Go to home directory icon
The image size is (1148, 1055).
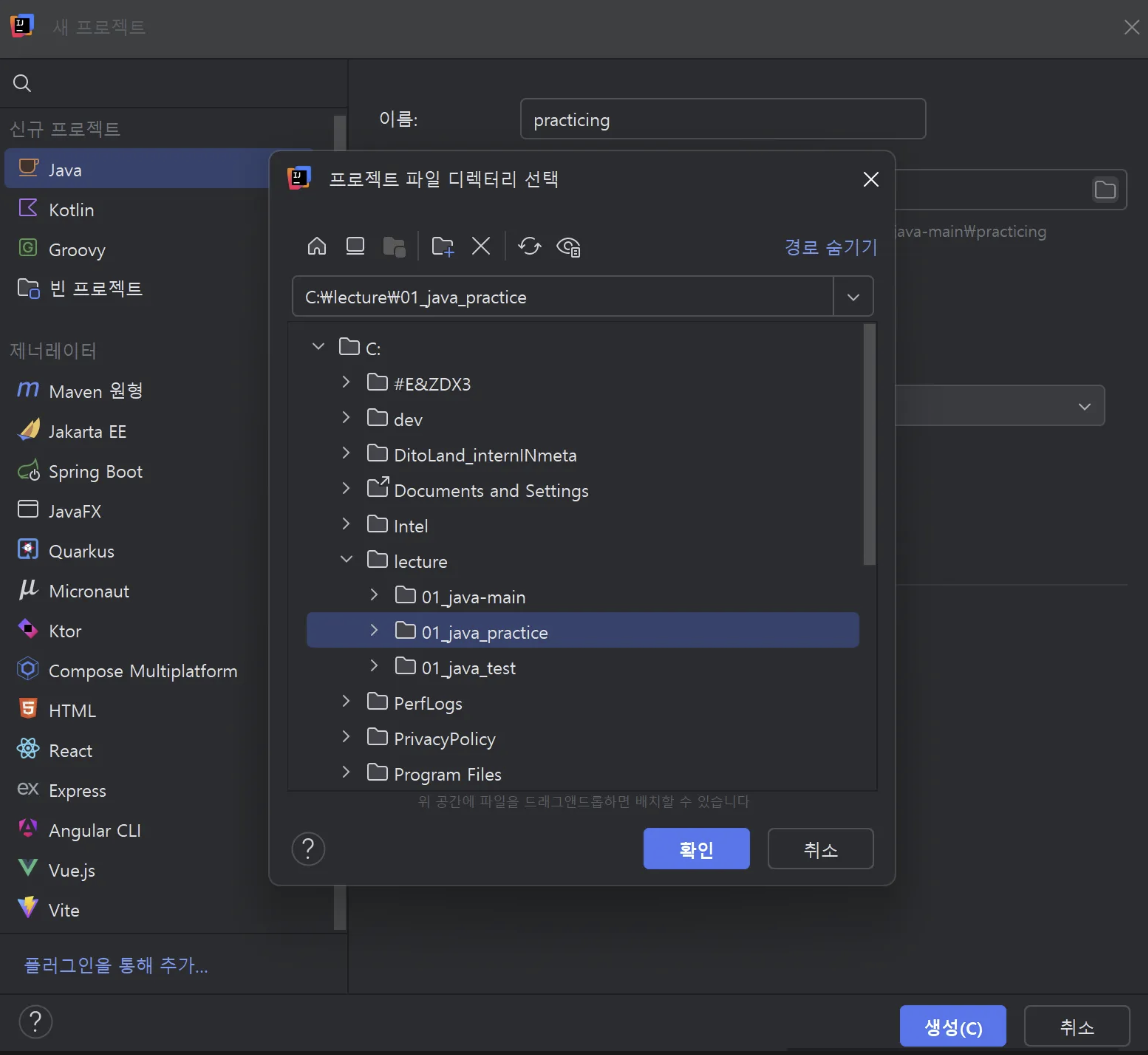[316, 246]
